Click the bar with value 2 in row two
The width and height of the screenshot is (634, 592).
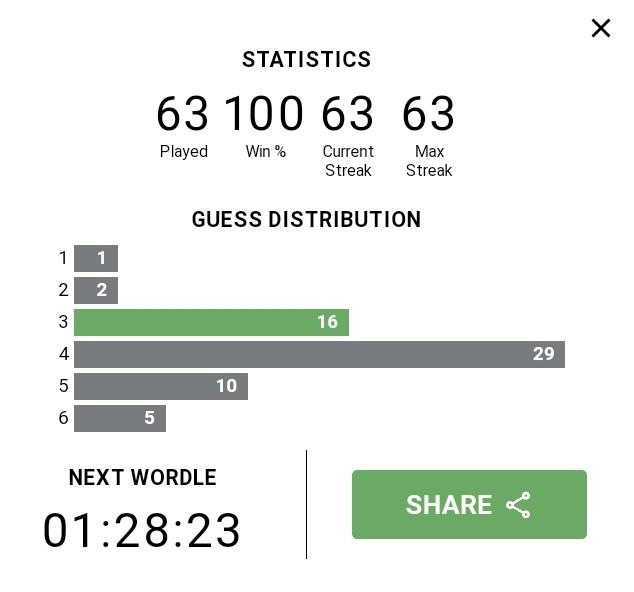coord(96,290)
